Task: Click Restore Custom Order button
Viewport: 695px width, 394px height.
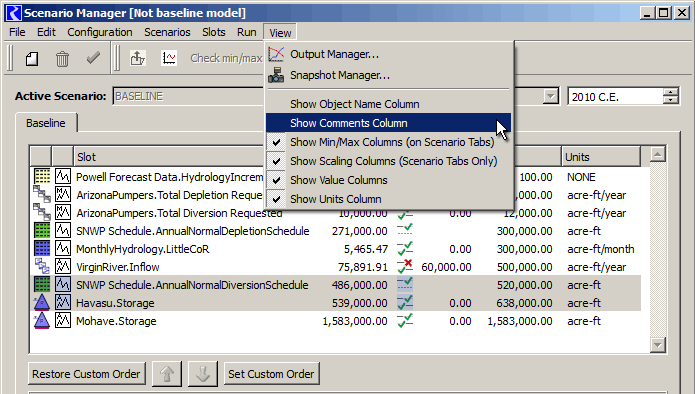Action: coord(86,374)
